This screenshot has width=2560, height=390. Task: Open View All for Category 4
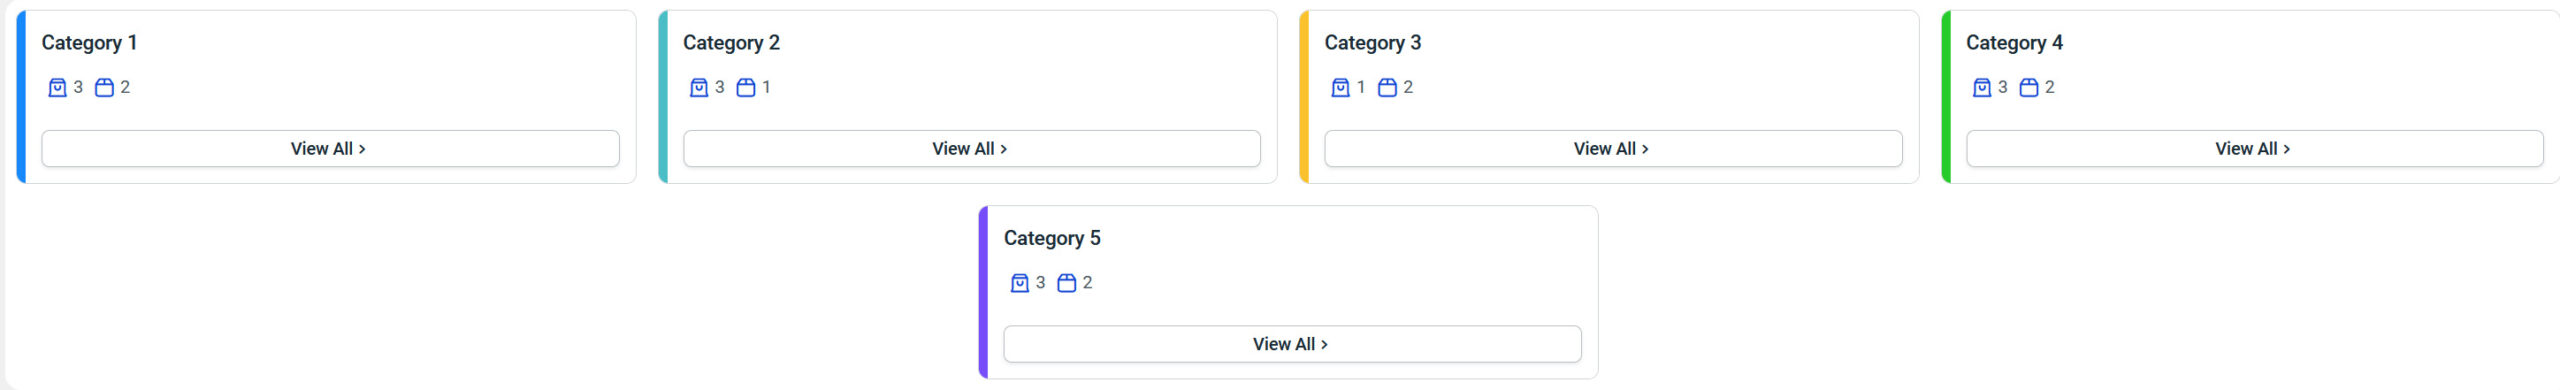point(2255,148)
